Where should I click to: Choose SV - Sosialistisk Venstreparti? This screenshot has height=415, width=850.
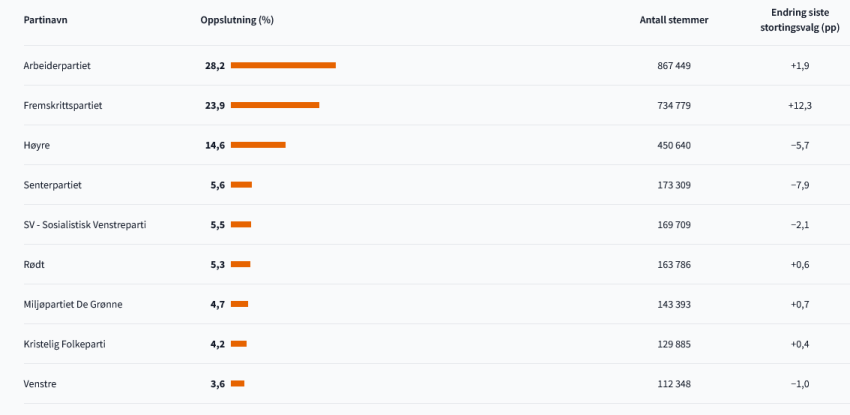(x=85, y=225)
